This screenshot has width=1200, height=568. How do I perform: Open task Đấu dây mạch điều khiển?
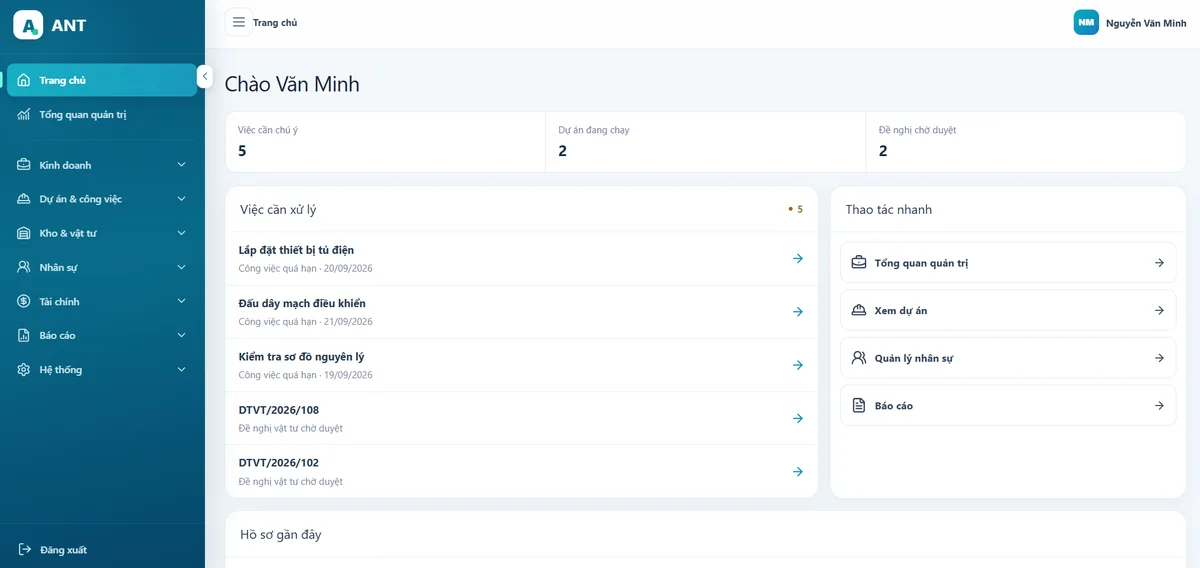tap(521, 312)
